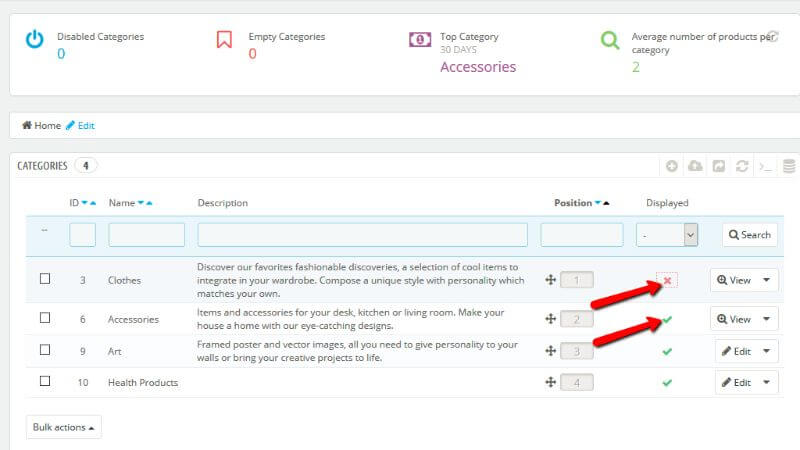Screen dimensions: 800x450
Task: Show SQL query terminal icon
Action: (765, 166)
